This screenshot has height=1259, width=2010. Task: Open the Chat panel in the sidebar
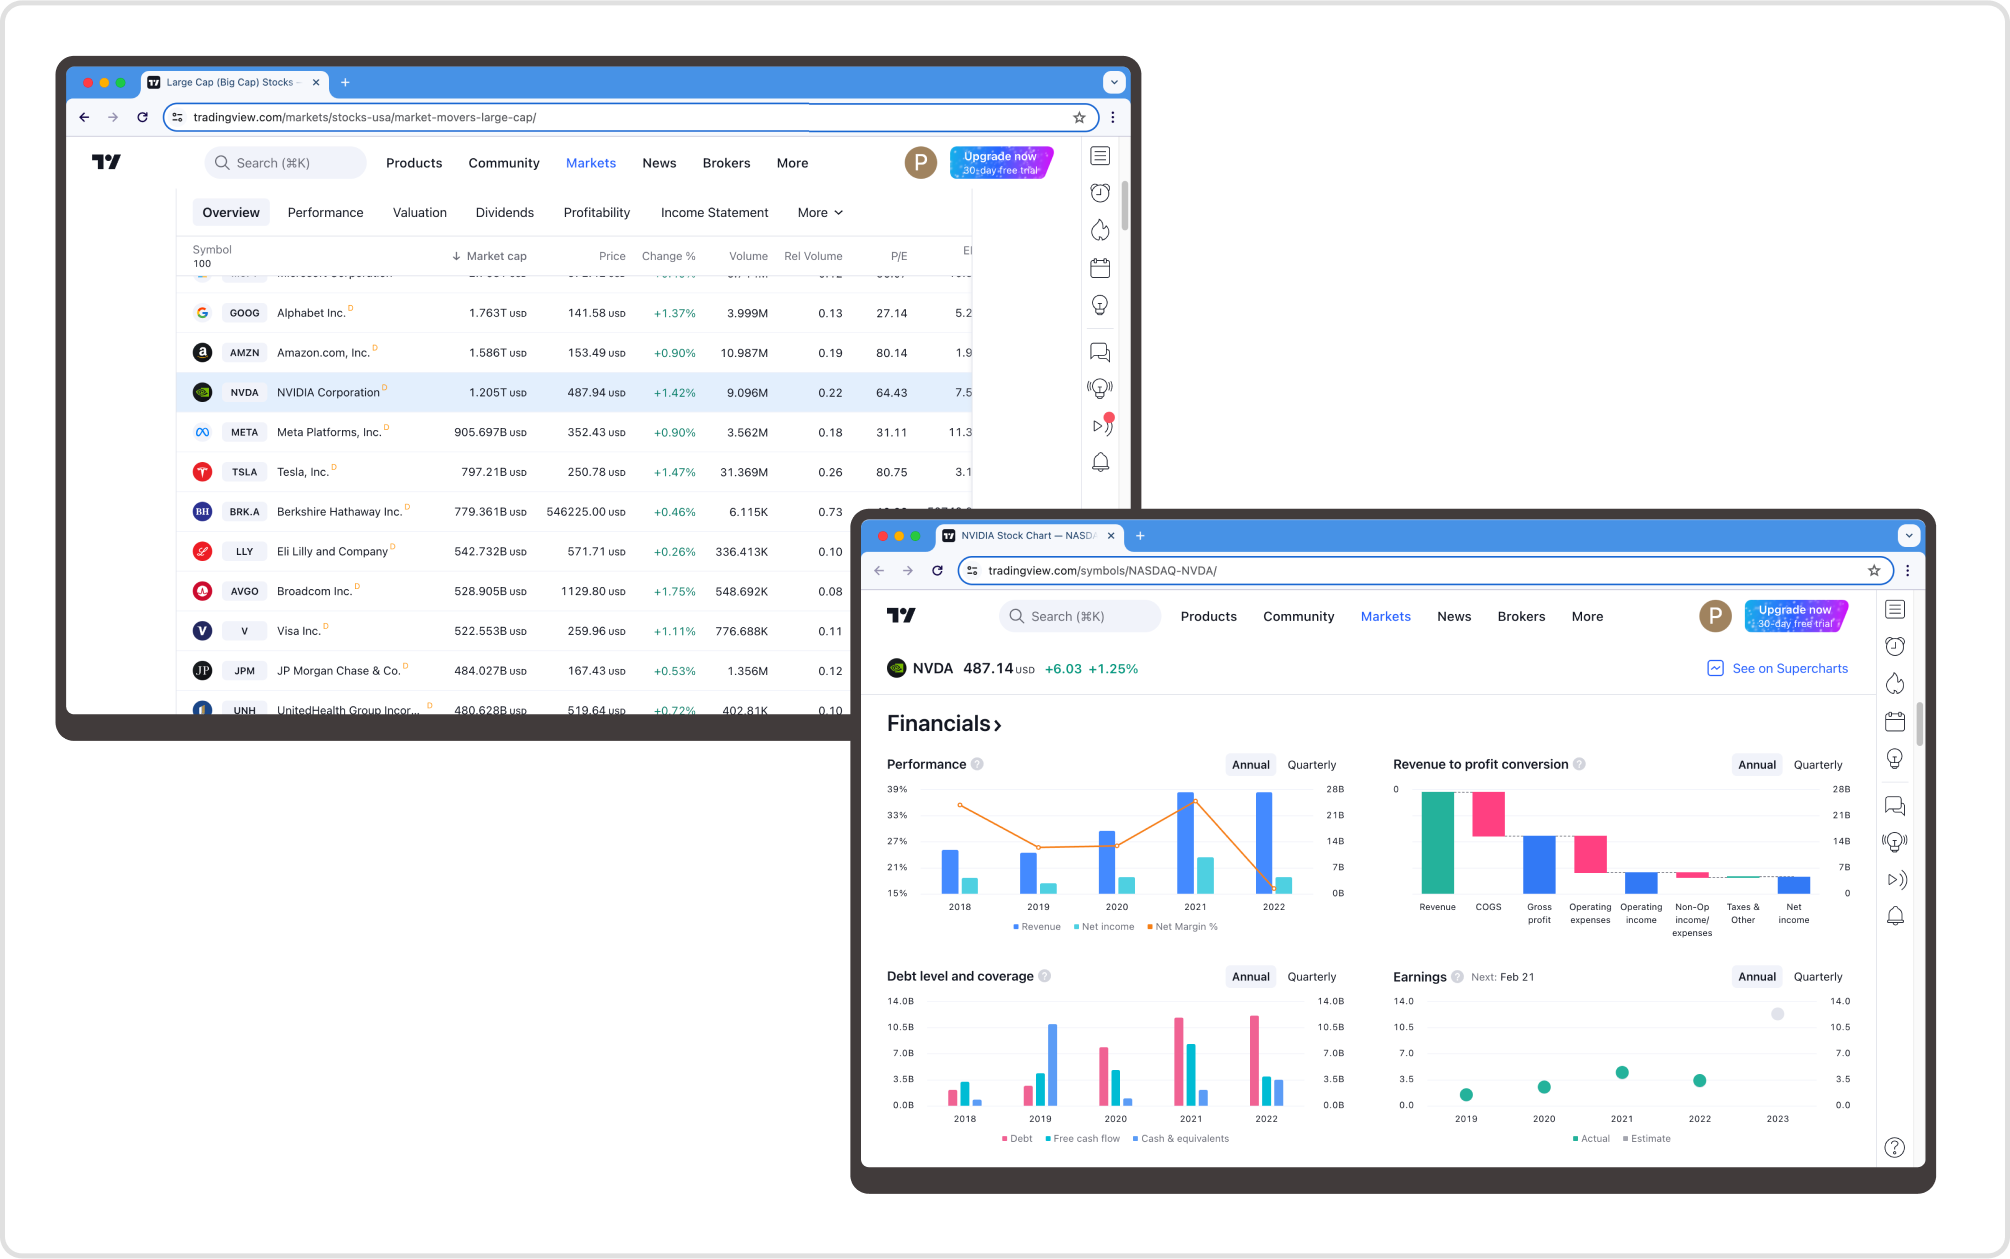click(1894, 805)
